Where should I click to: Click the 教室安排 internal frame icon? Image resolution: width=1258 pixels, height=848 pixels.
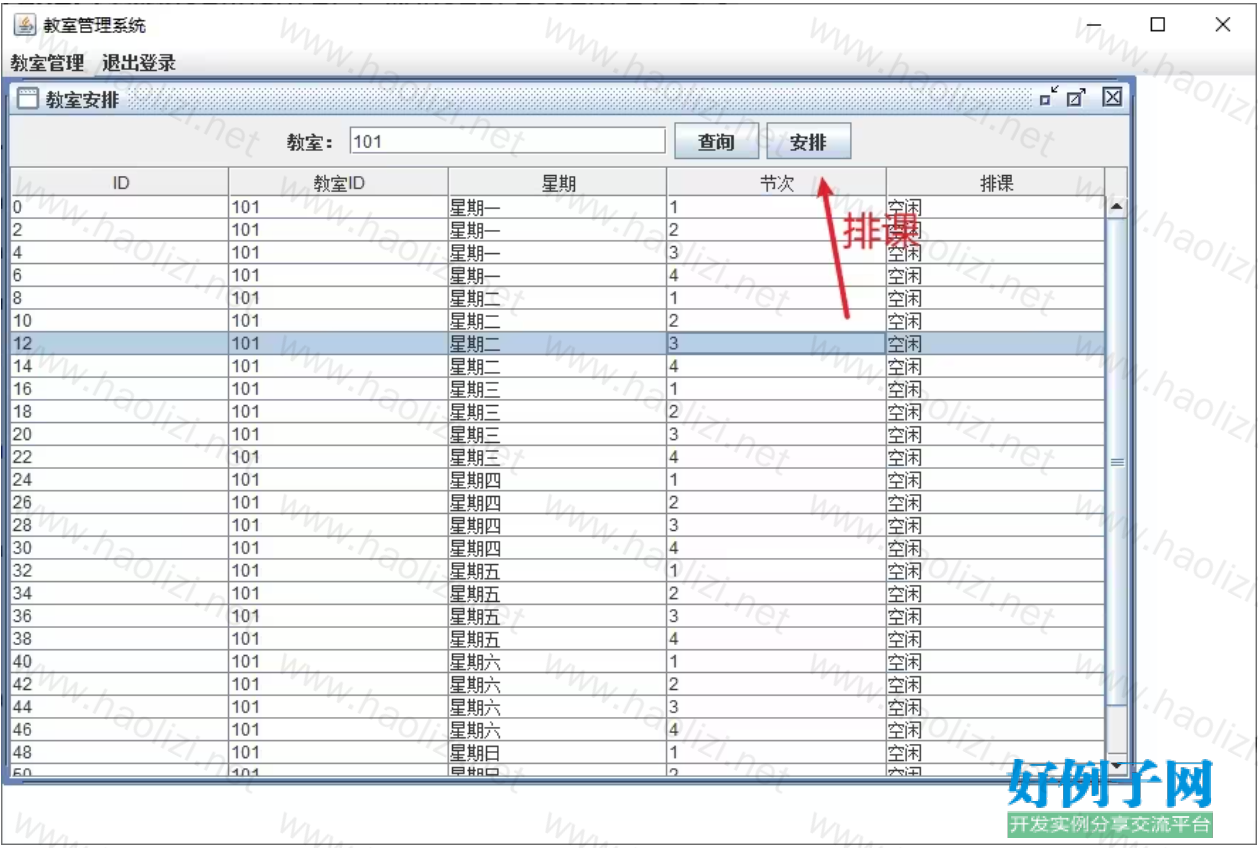28,98
